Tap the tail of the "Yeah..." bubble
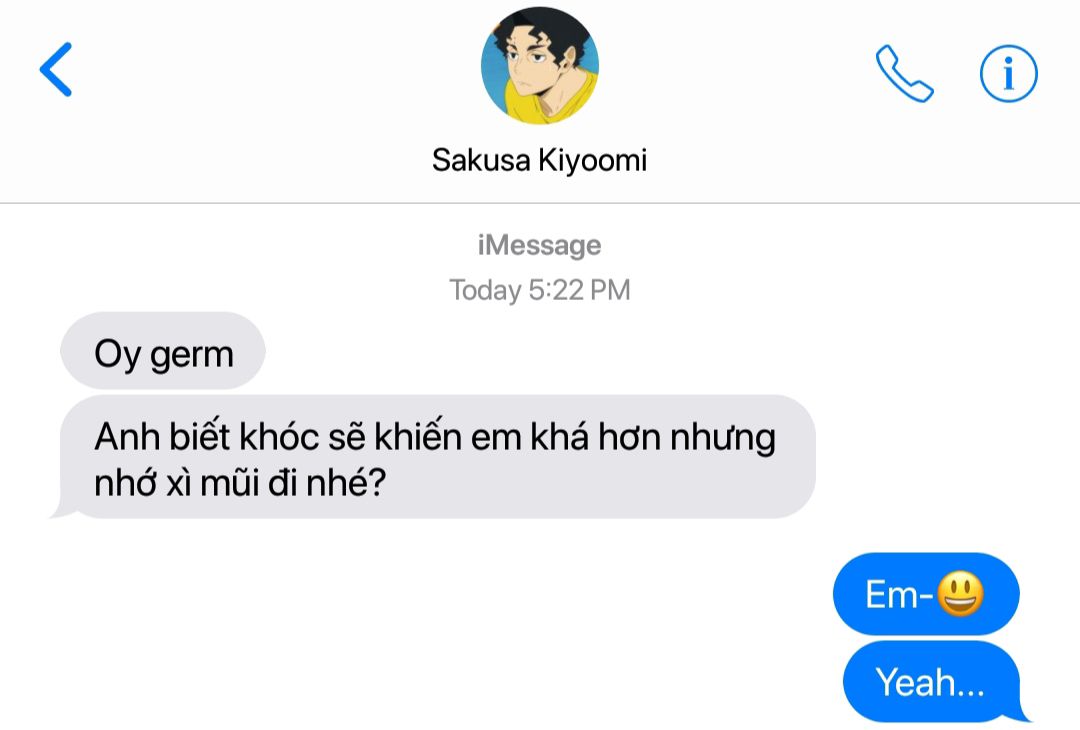 point(1022,713)
